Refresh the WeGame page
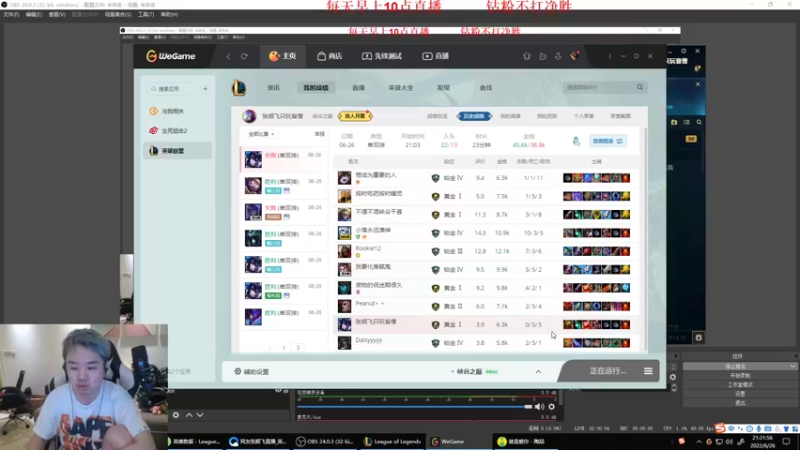Viewport: 800px width, 450px height. [x=244, y=56]
